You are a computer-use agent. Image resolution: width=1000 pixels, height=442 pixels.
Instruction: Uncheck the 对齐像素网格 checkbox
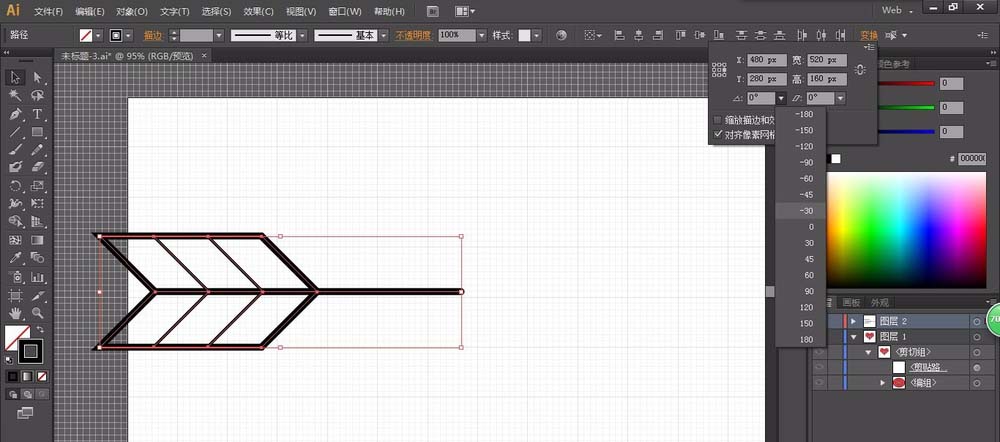(717, 135)
